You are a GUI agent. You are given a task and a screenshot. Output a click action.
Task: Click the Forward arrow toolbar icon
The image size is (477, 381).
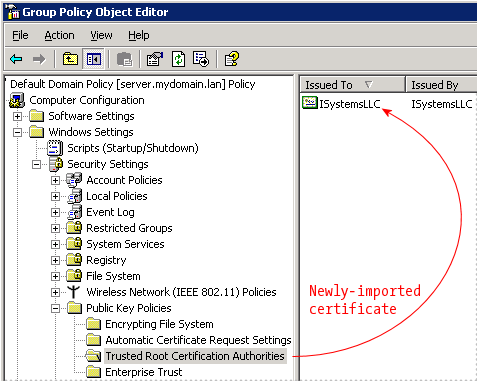(x=39, y=60)
